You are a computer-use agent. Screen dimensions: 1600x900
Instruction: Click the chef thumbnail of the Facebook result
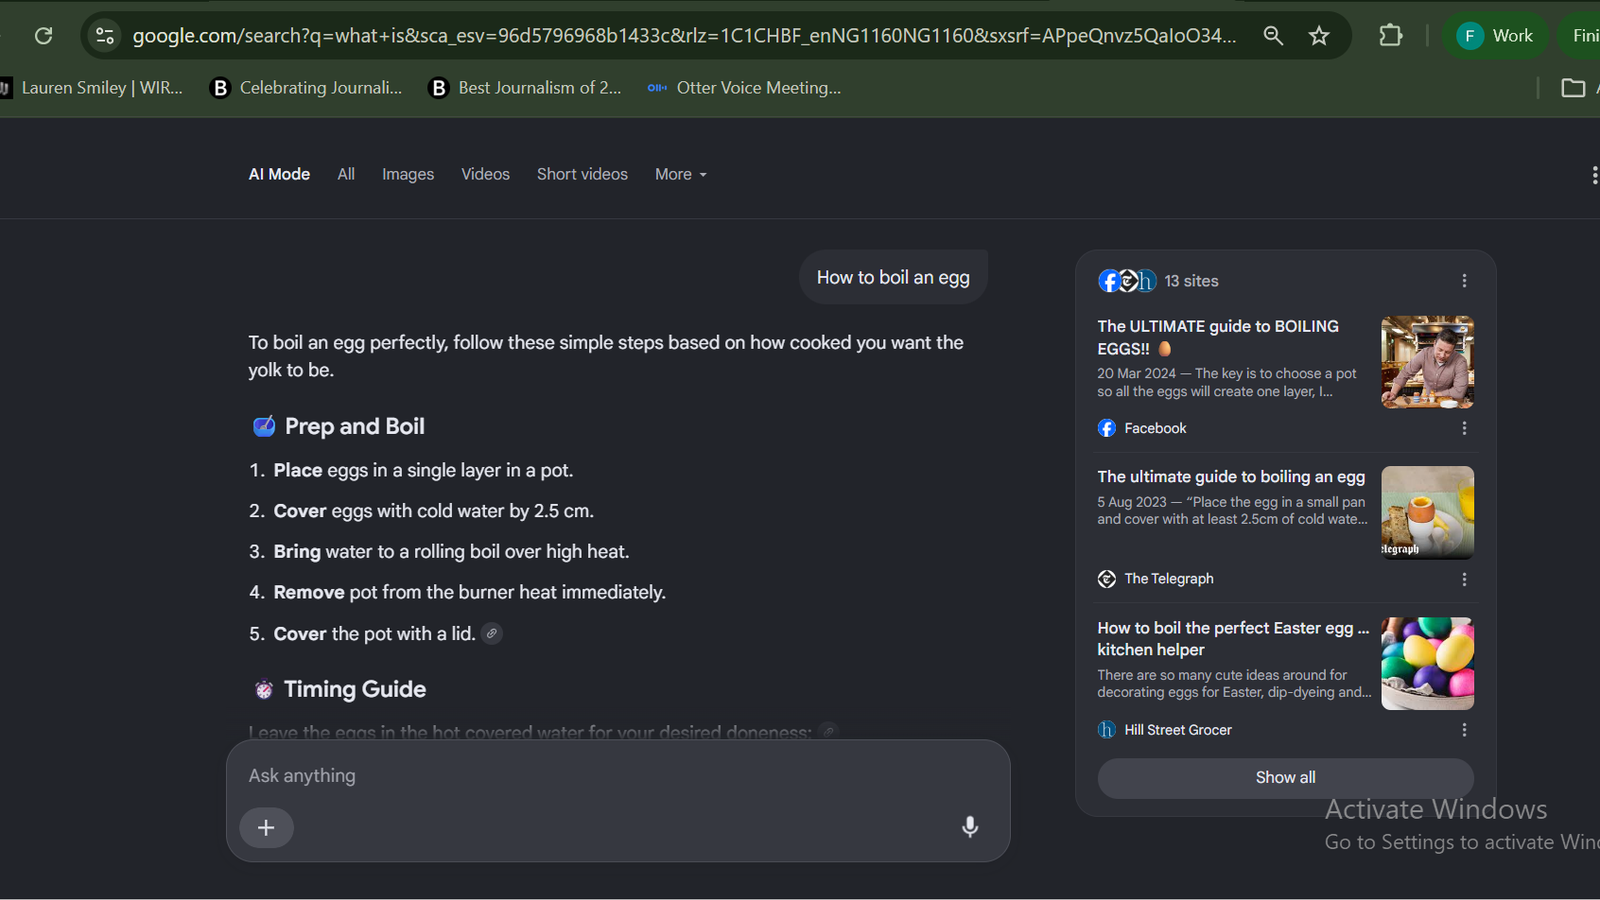[1427, 362]
